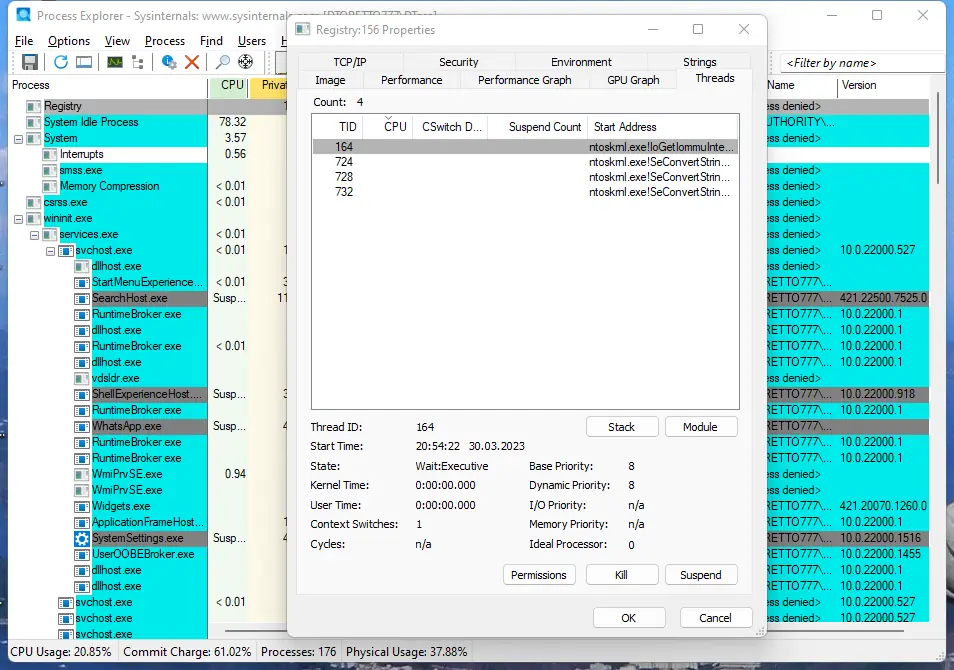Open the Users menu
954x670 pixels.
click(251, 41)
